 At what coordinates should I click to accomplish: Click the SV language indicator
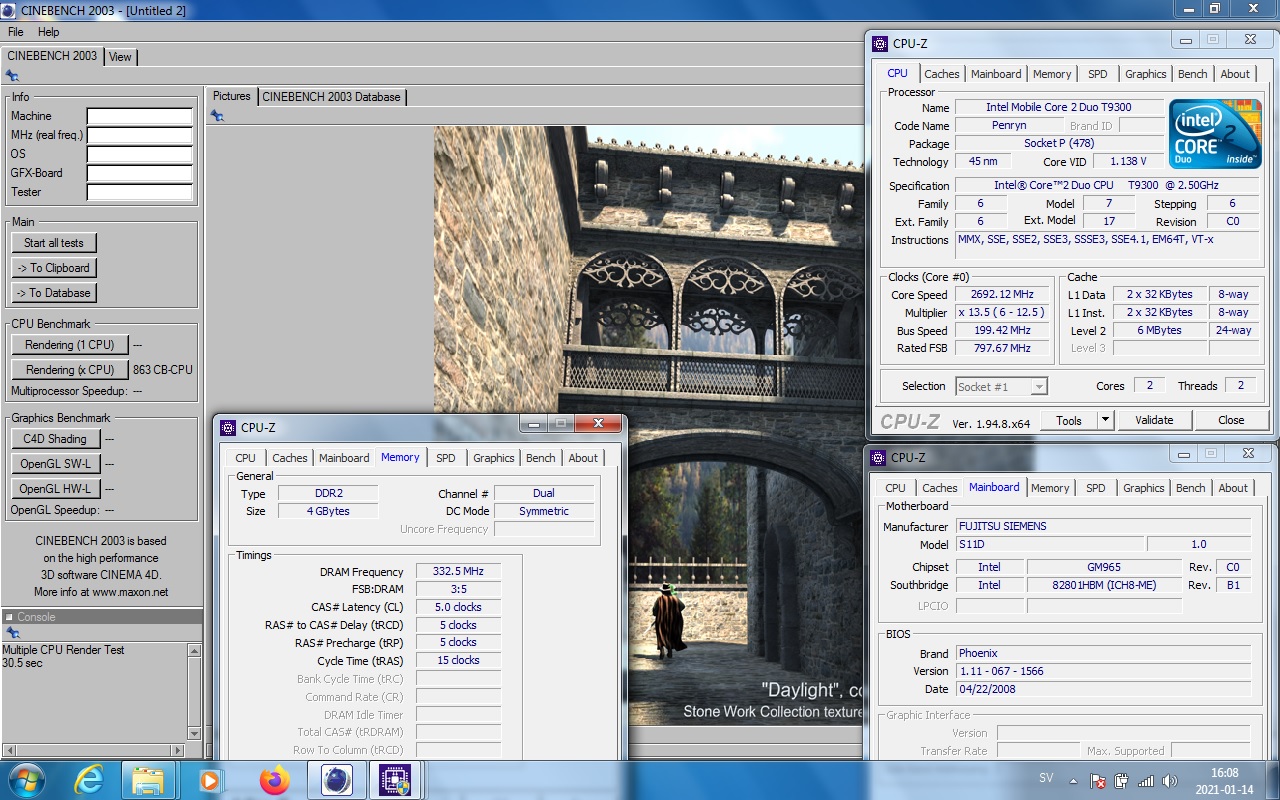tap(1046, 778)
